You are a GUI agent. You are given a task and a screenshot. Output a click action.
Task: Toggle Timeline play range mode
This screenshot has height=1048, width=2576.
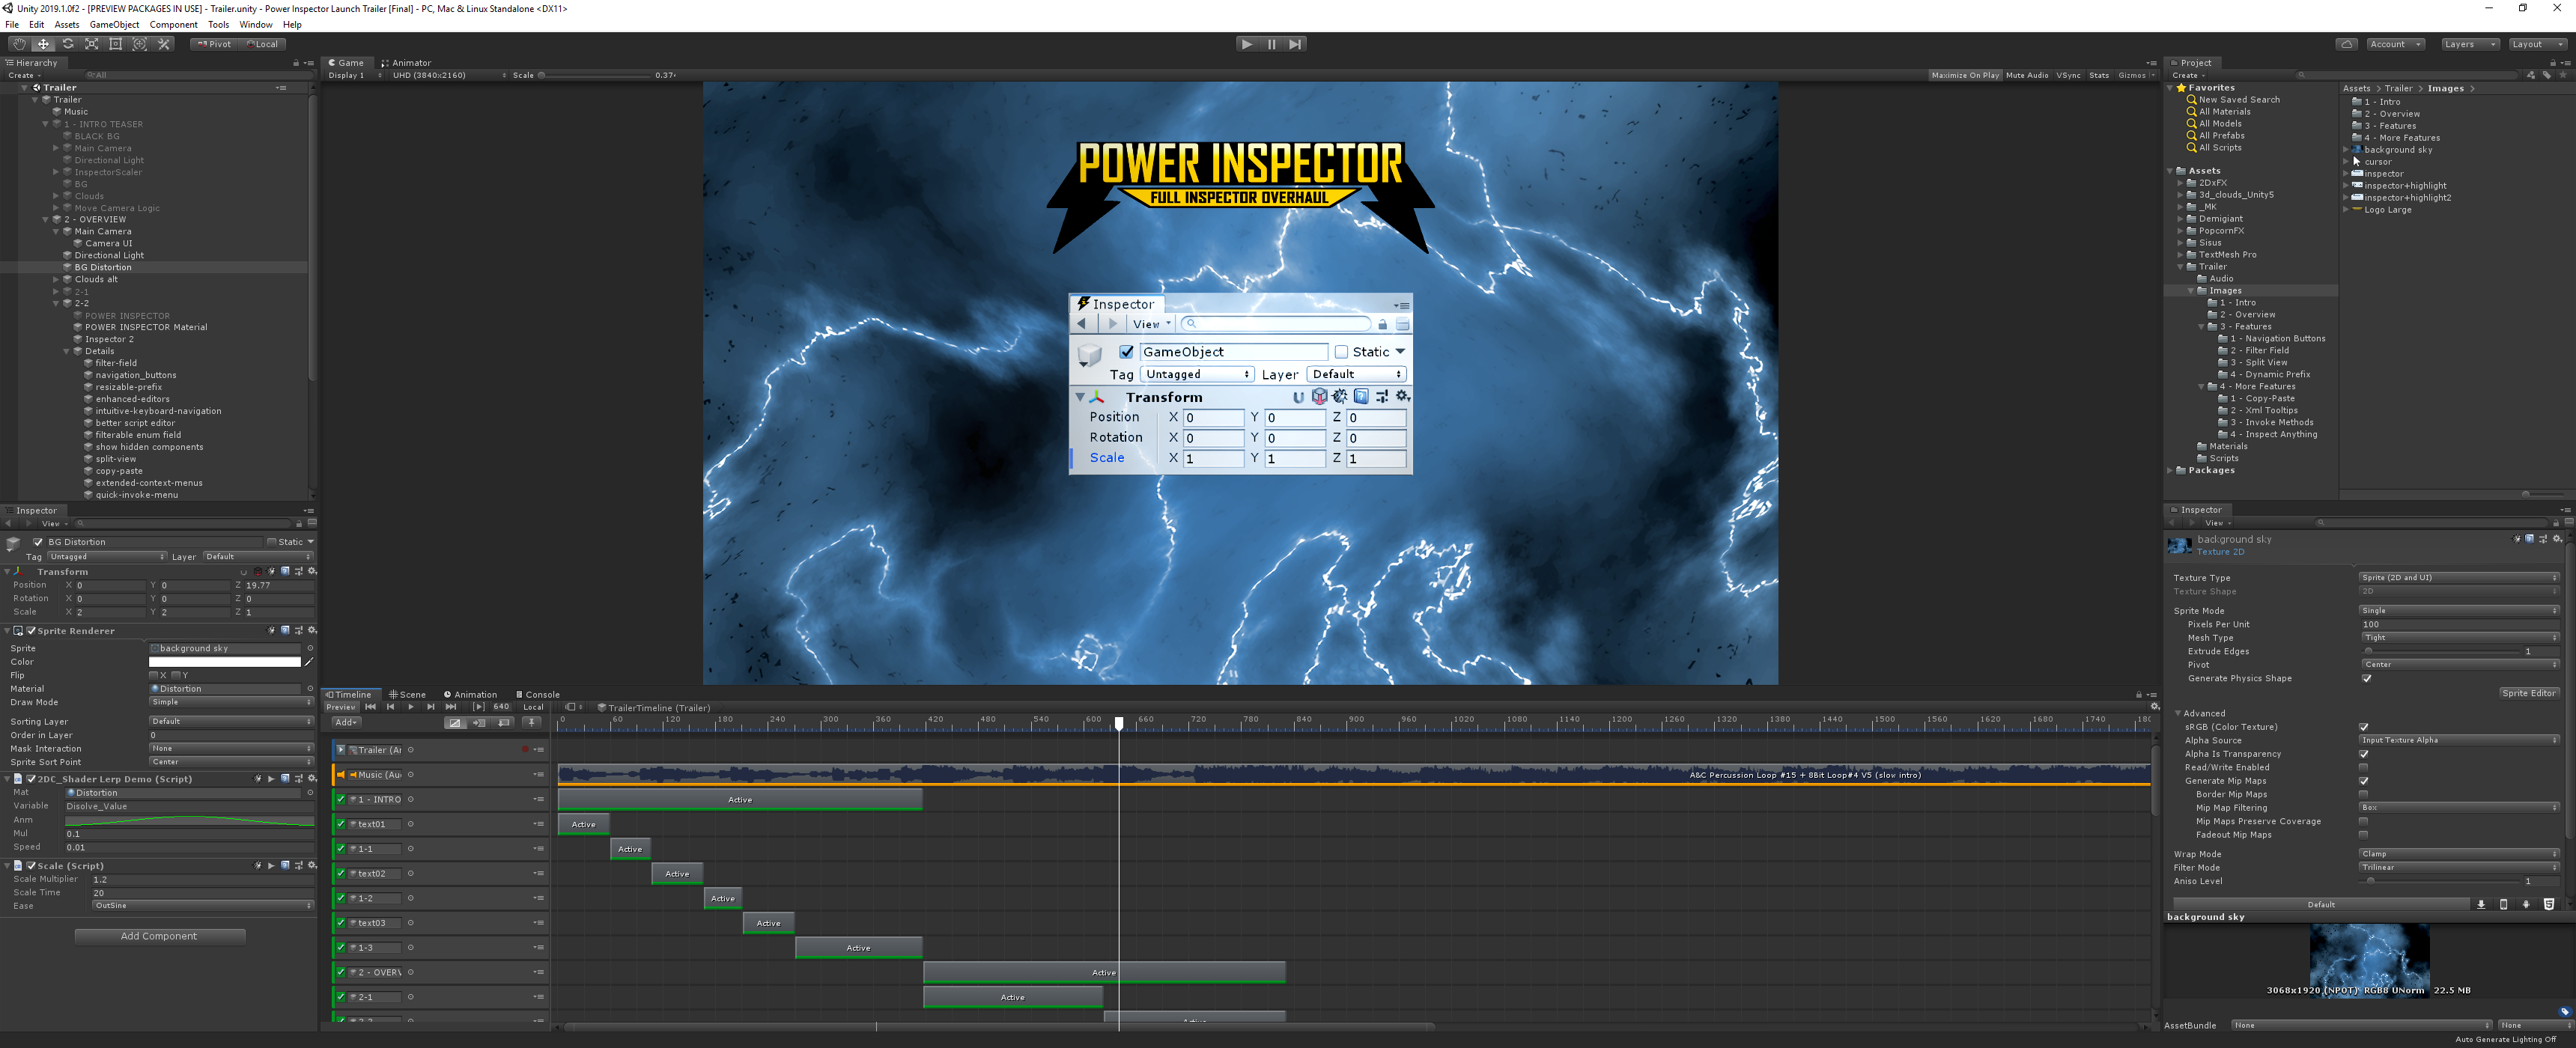(x=479, y=707)
